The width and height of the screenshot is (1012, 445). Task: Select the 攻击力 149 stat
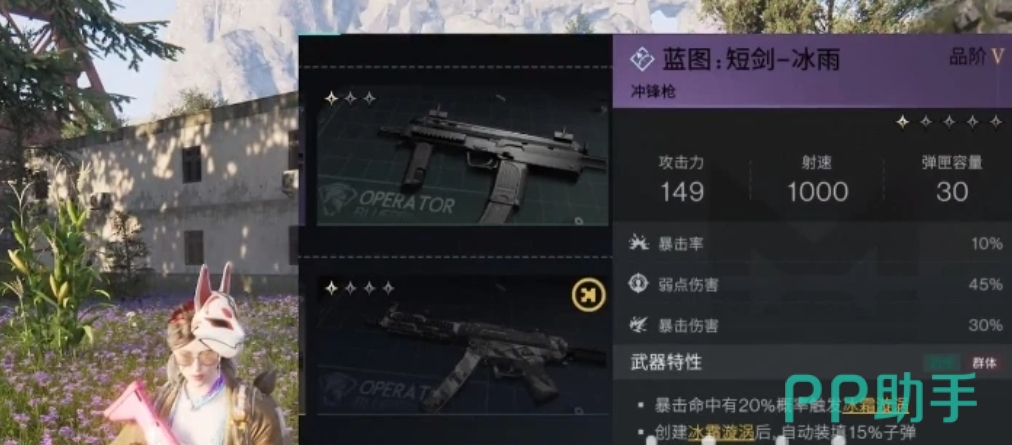[x=682, y=179]
